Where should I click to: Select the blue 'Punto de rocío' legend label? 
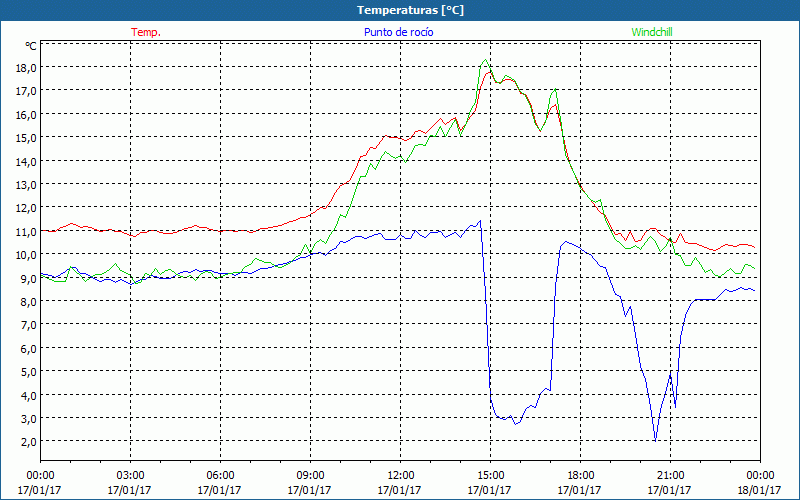tap(398, 32)
